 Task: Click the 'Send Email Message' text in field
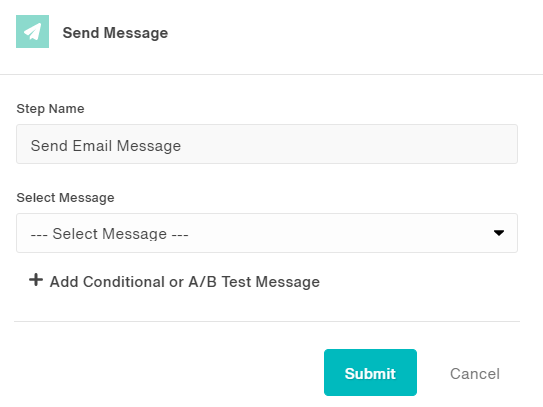point(106,146)
